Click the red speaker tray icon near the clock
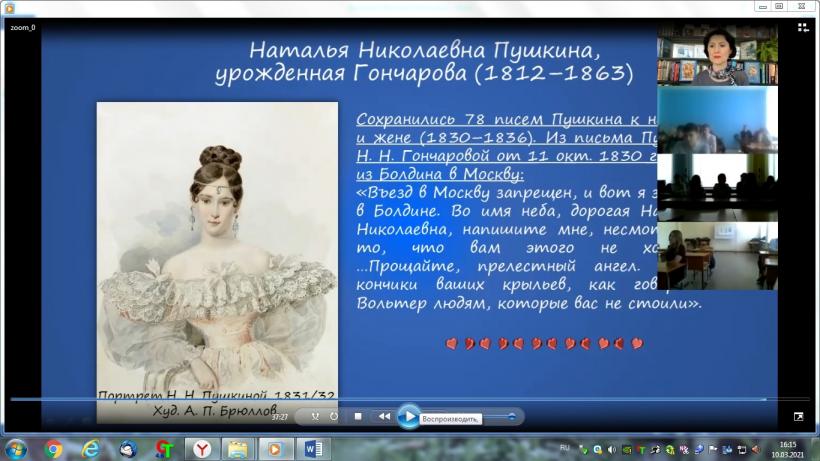Viewport: 820px width, 461px height. (756, 449)
